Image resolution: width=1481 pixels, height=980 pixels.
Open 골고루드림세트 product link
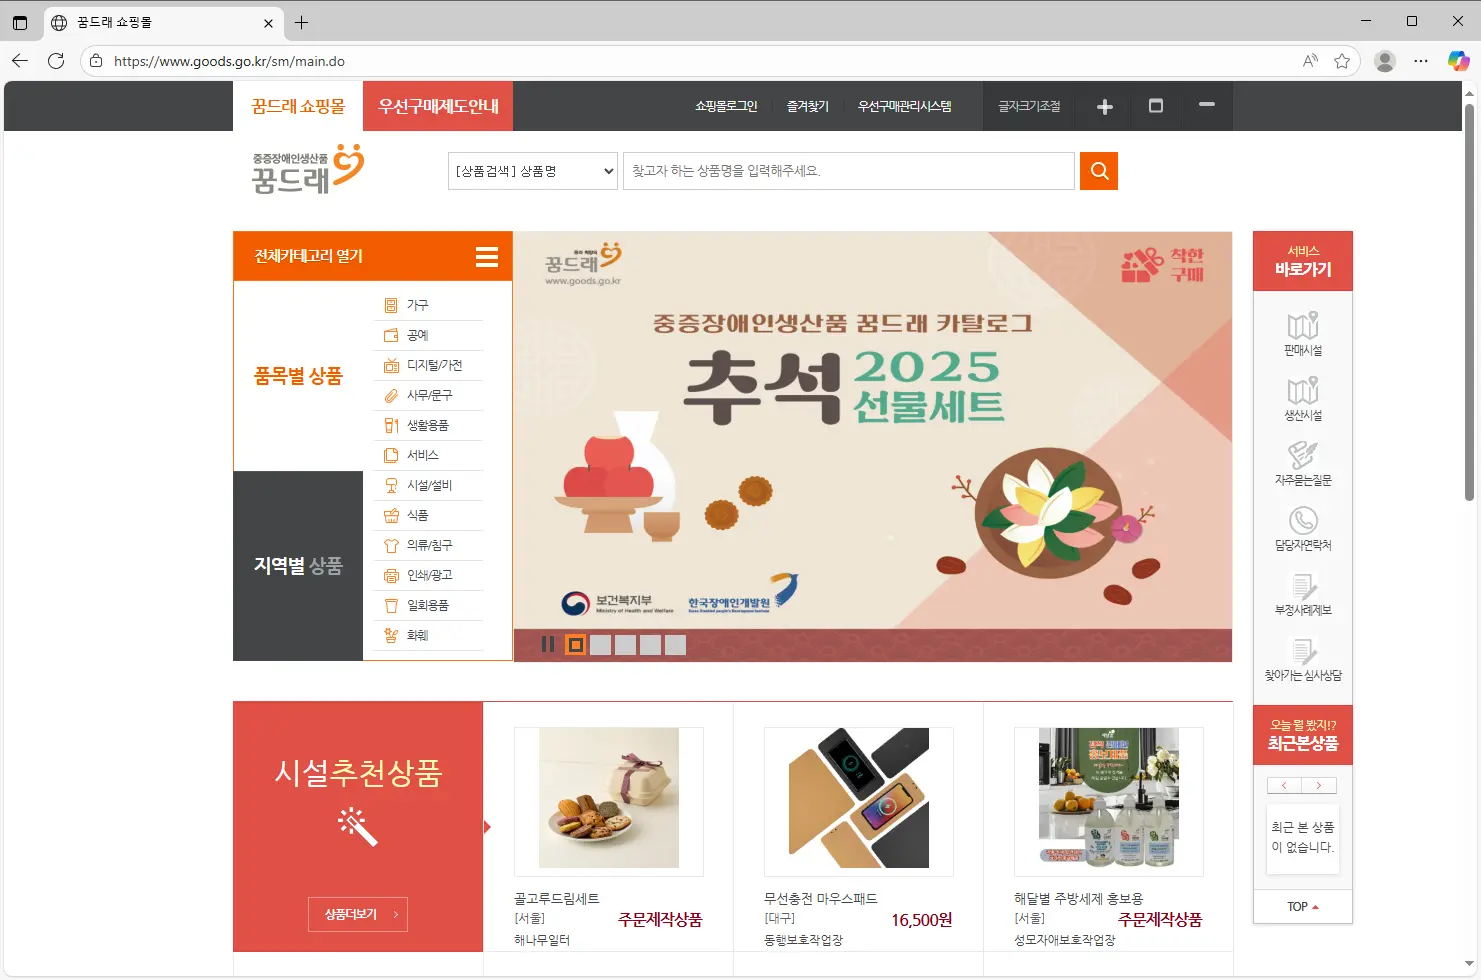click(x=557, y=899)
